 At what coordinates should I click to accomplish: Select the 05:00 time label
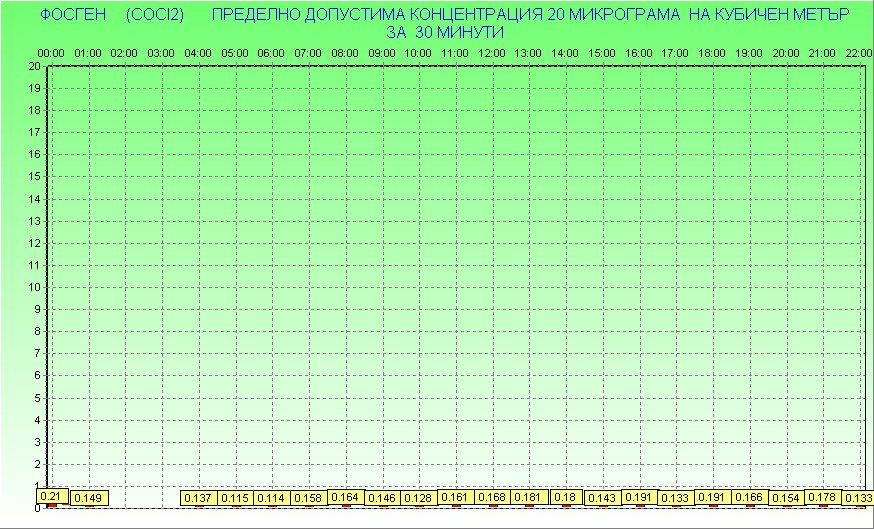pyautogui.click(x=235, y=53)
